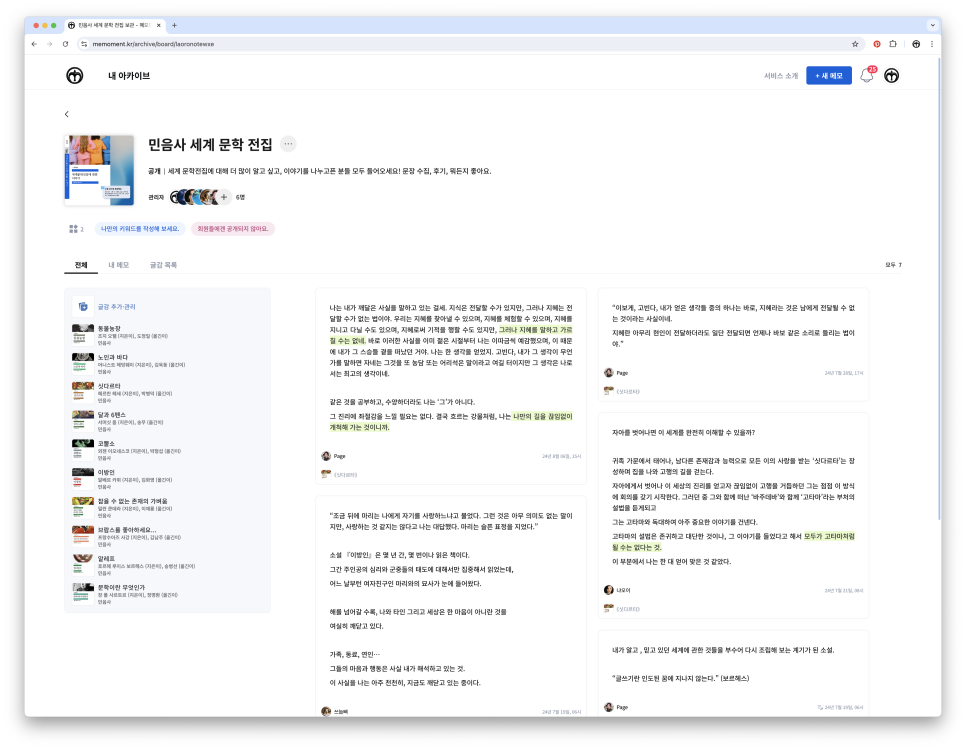Click the Page avatar on 내가 알고 memo

coord(609,707)
